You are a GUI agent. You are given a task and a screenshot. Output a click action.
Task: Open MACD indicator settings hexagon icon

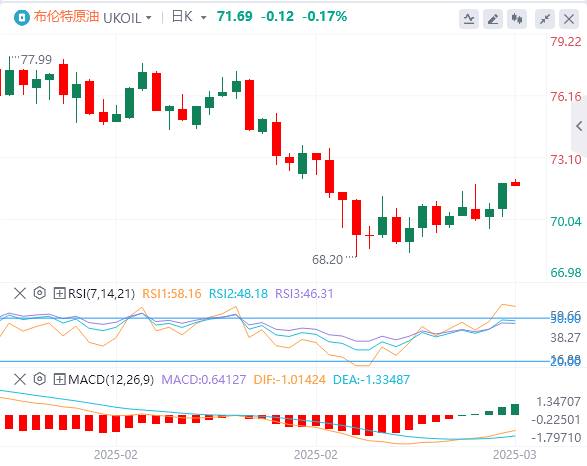[40, 379]
